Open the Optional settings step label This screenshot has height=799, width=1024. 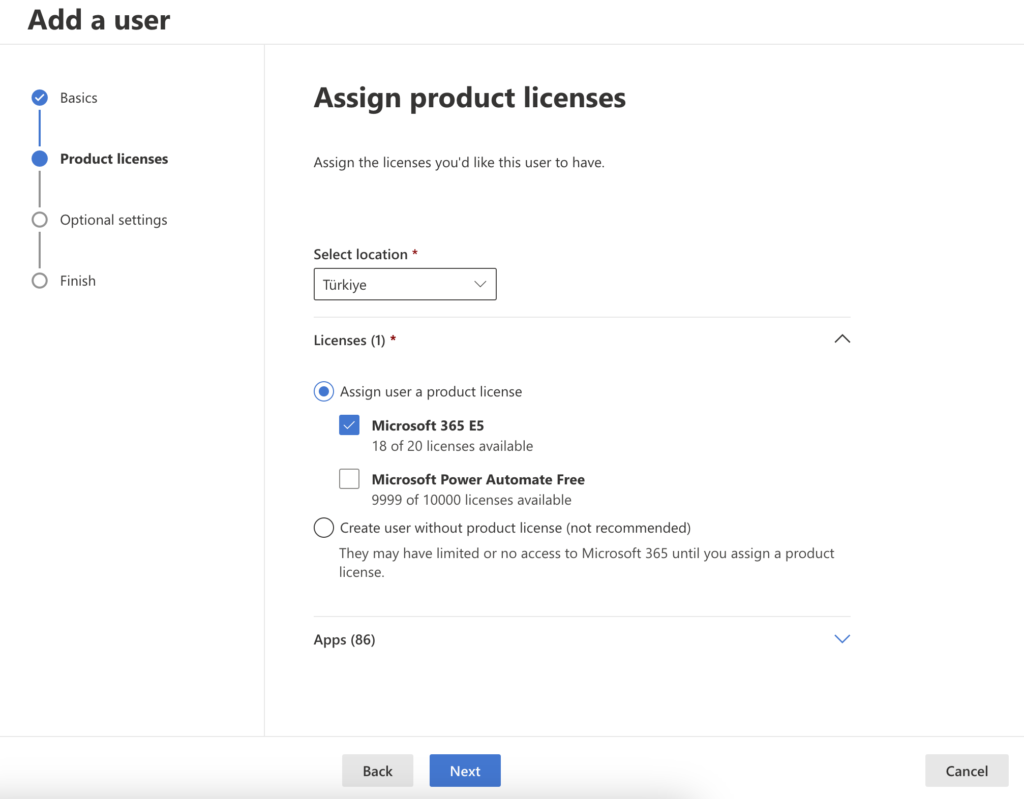click(113, 220)
